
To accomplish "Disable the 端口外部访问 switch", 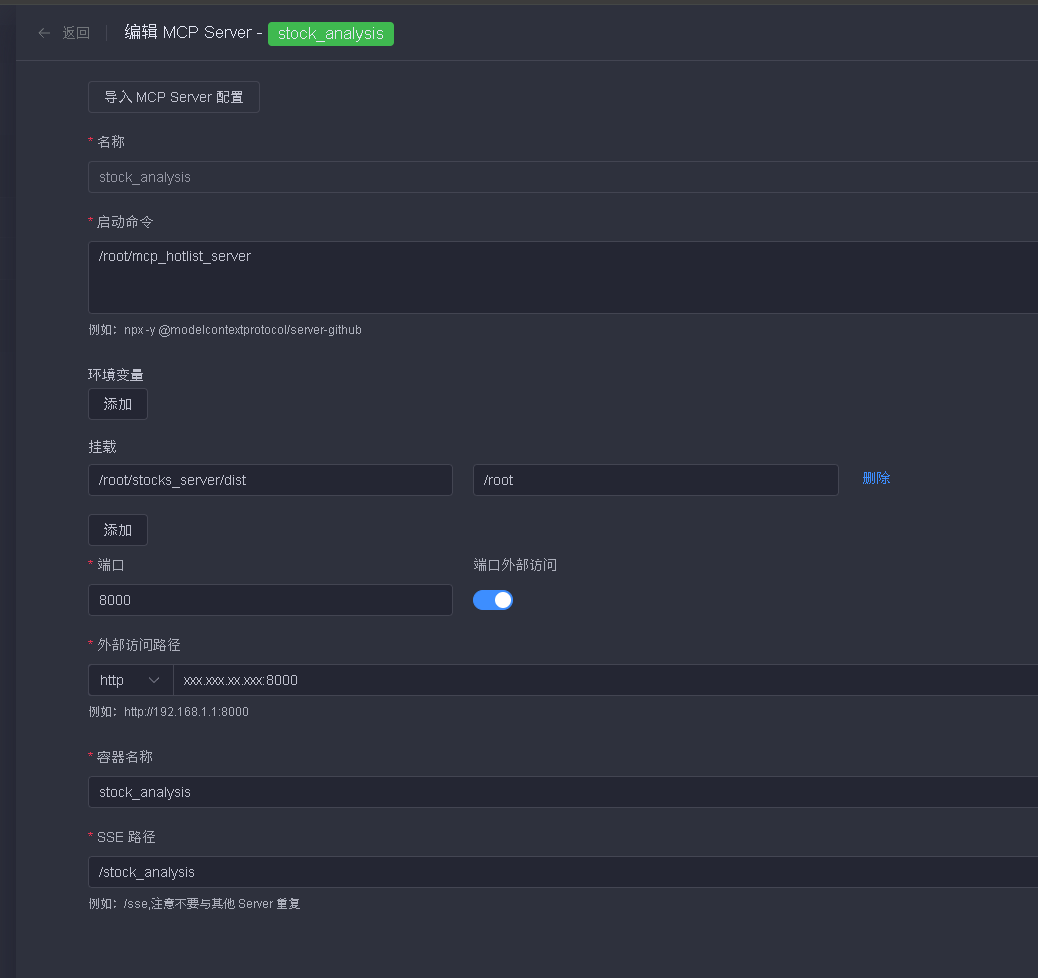I will click(493, 600).
